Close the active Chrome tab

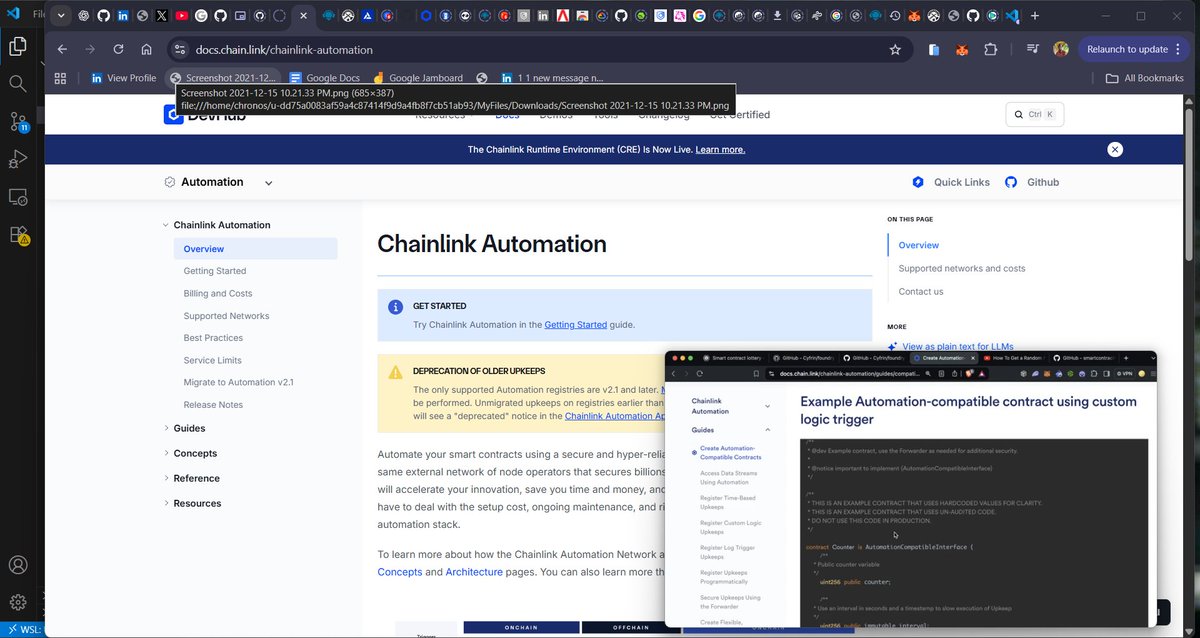pos(304,16)
